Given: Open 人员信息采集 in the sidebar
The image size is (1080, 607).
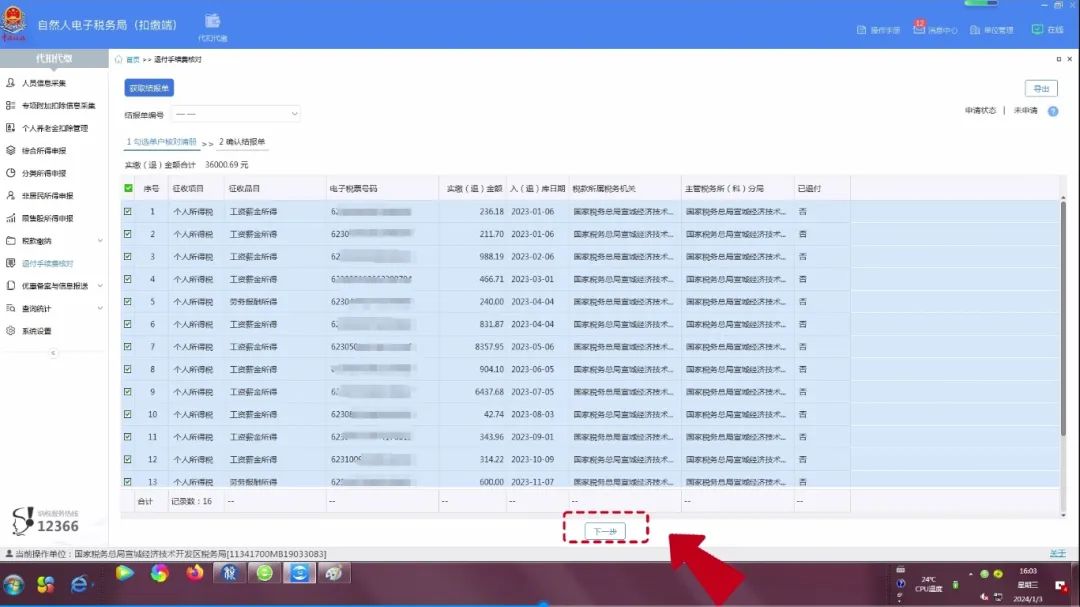Looking at the screenshot, I should [x=44, y=83].
